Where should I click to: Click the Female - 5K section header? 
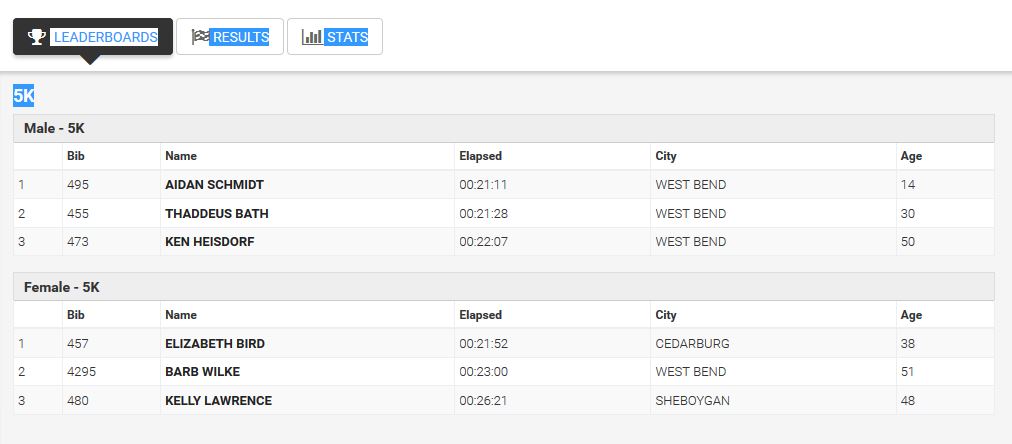62,288
